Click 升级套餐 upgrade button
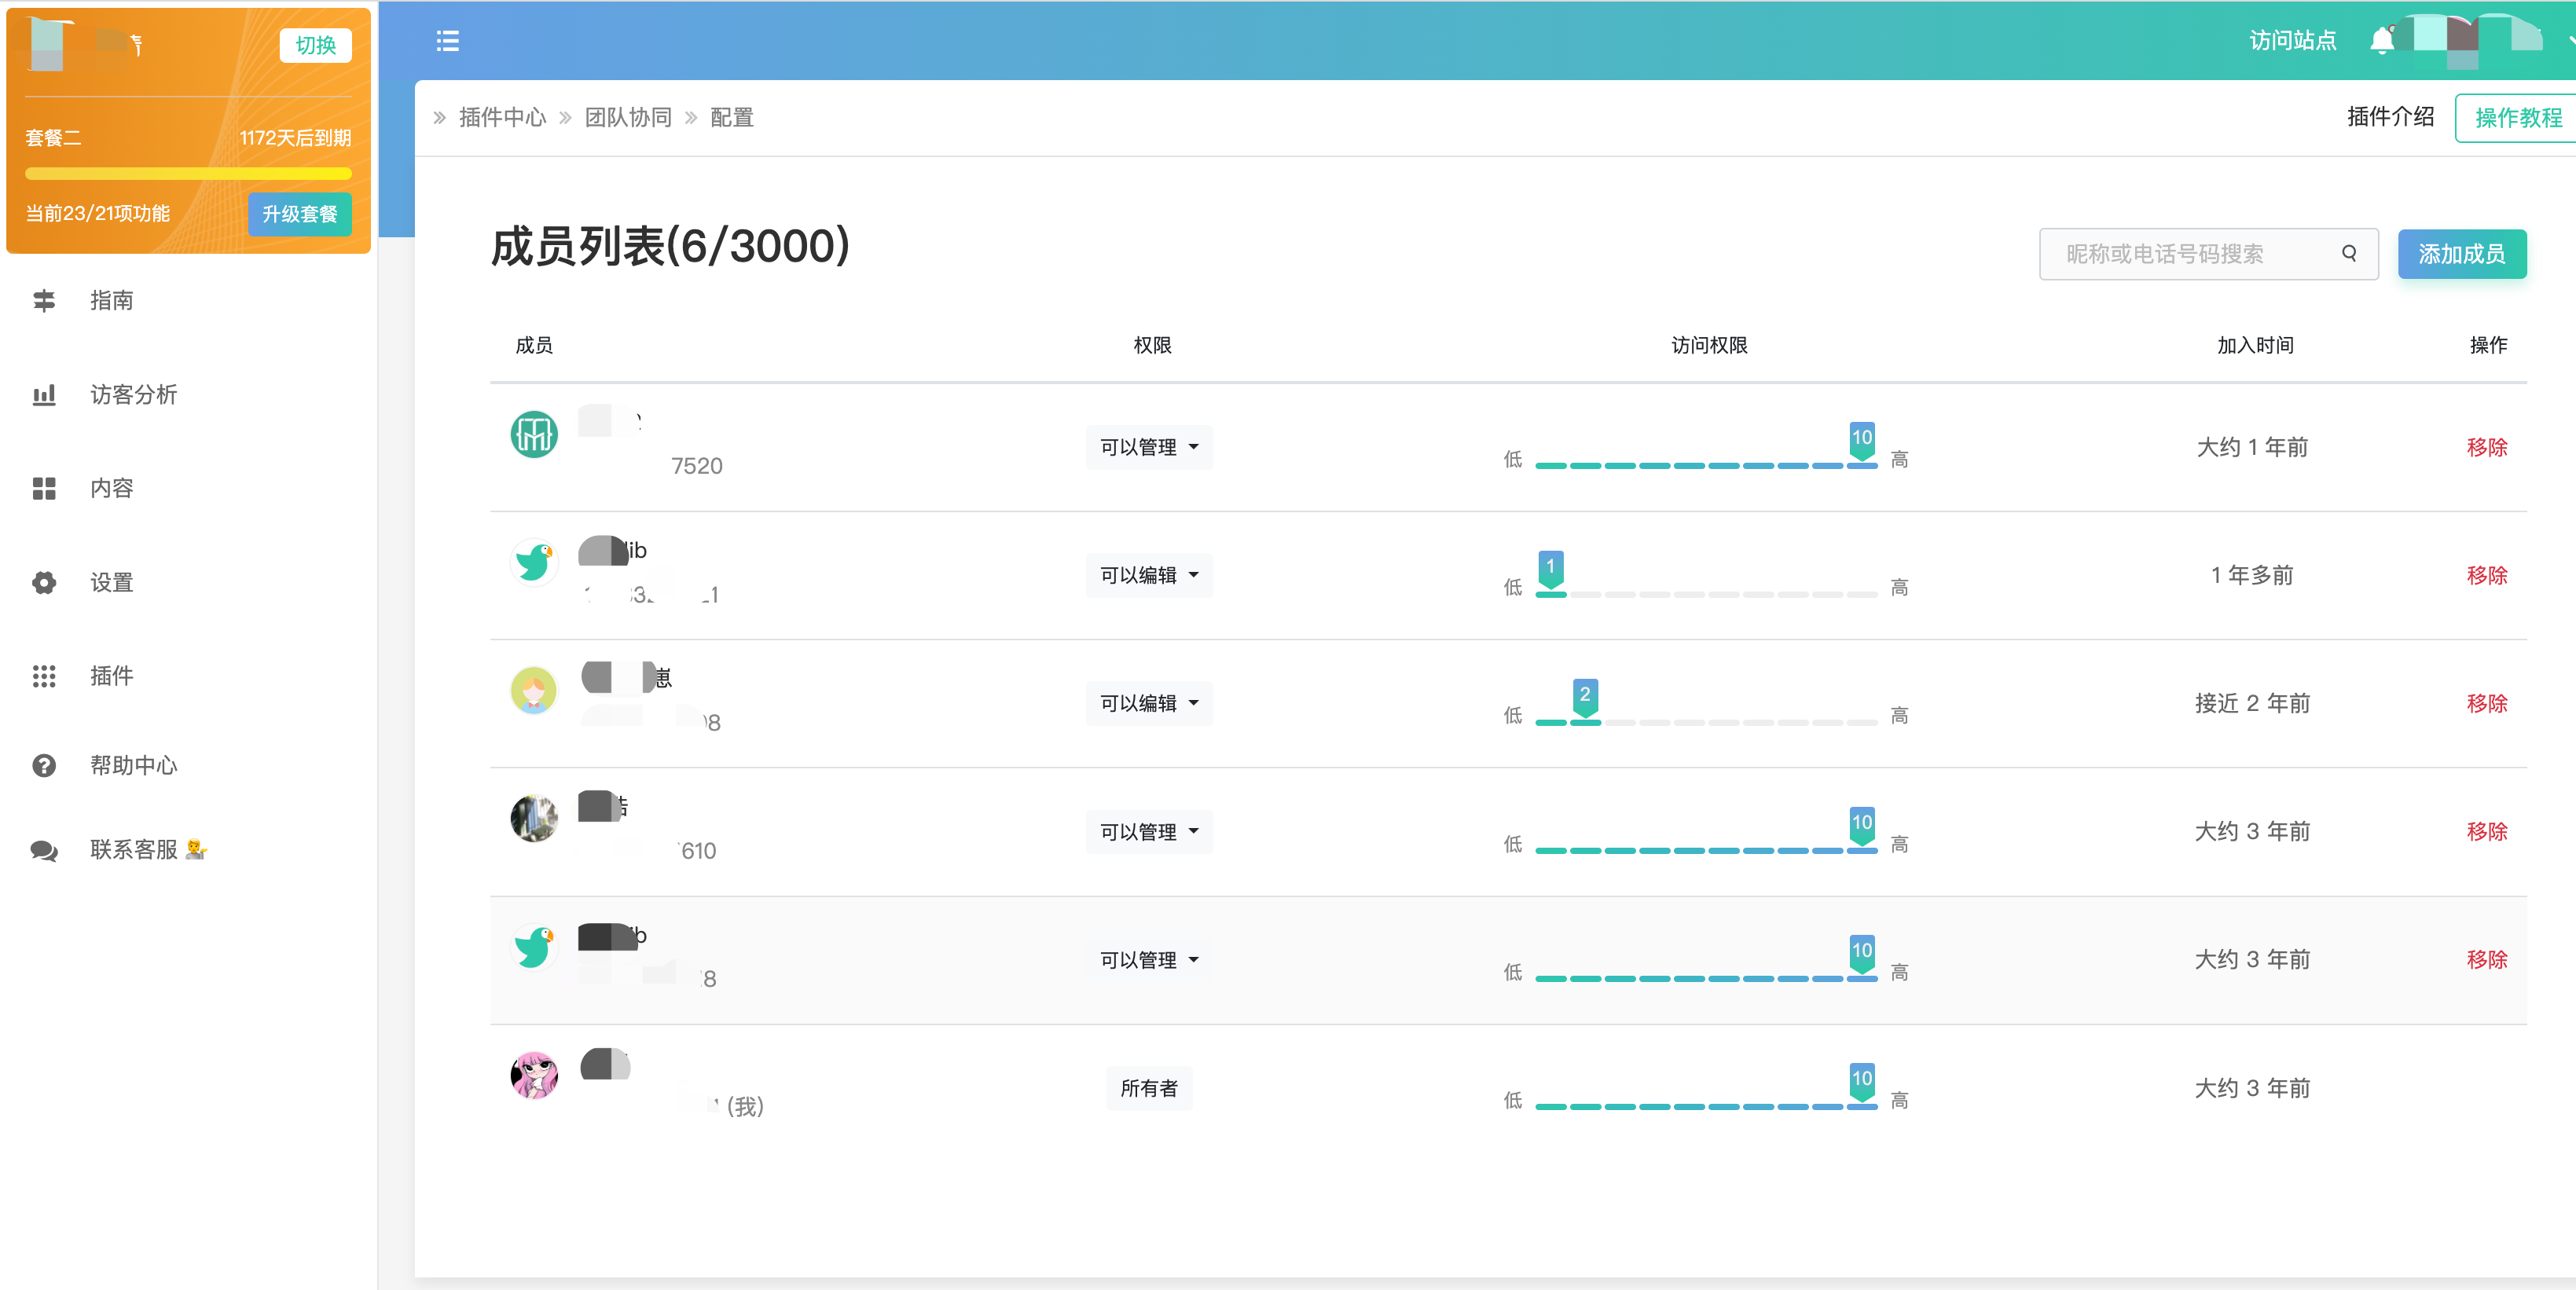Viewport: 2576px width, 1290px height. 299,214
